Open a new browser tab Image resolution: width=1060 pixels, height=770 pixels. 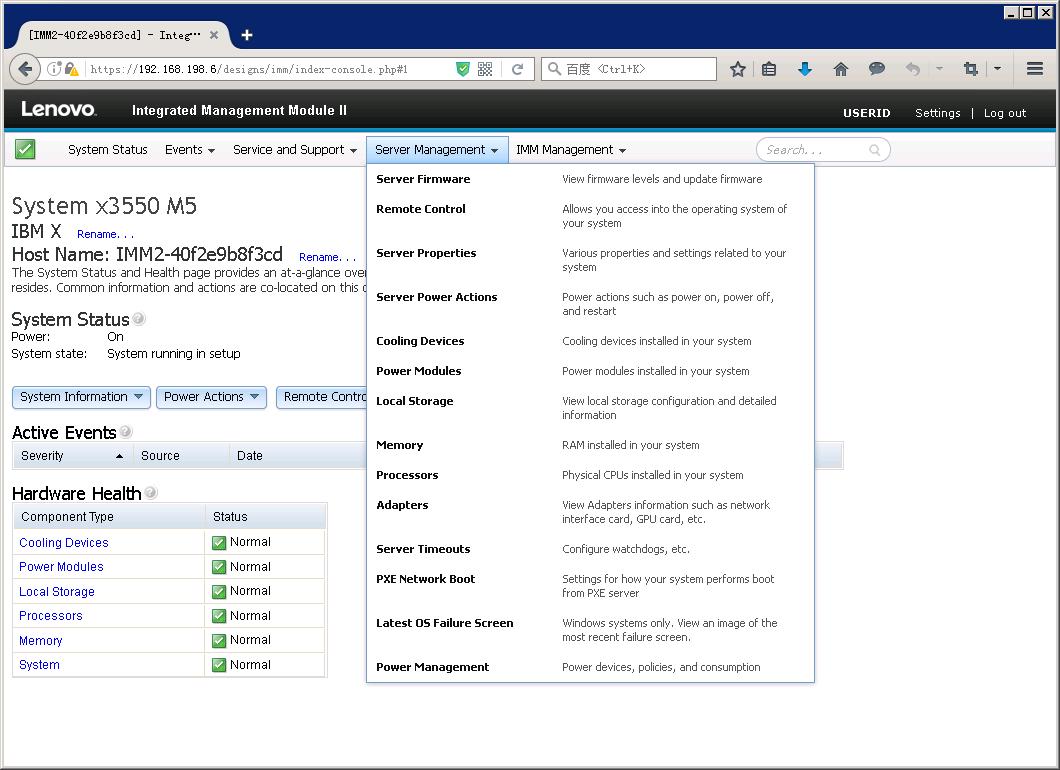(x=246, y=35)
